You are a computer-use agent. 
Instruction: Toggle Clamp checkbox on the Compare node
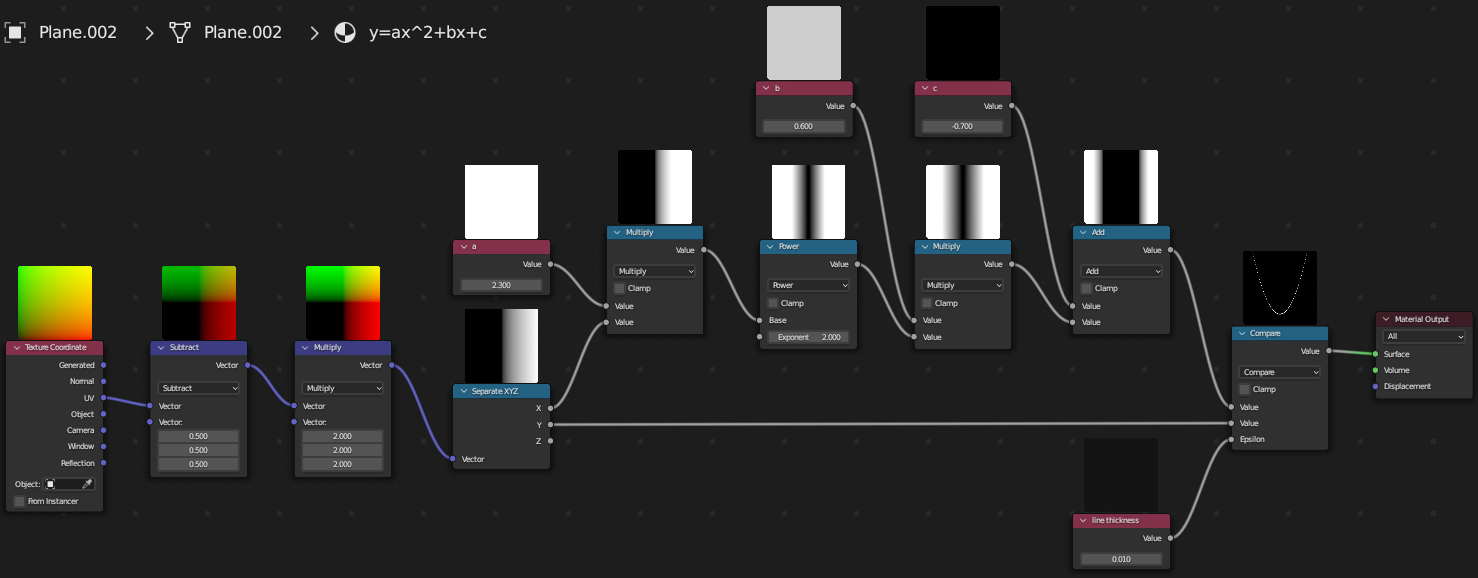tap(1244, 389)
